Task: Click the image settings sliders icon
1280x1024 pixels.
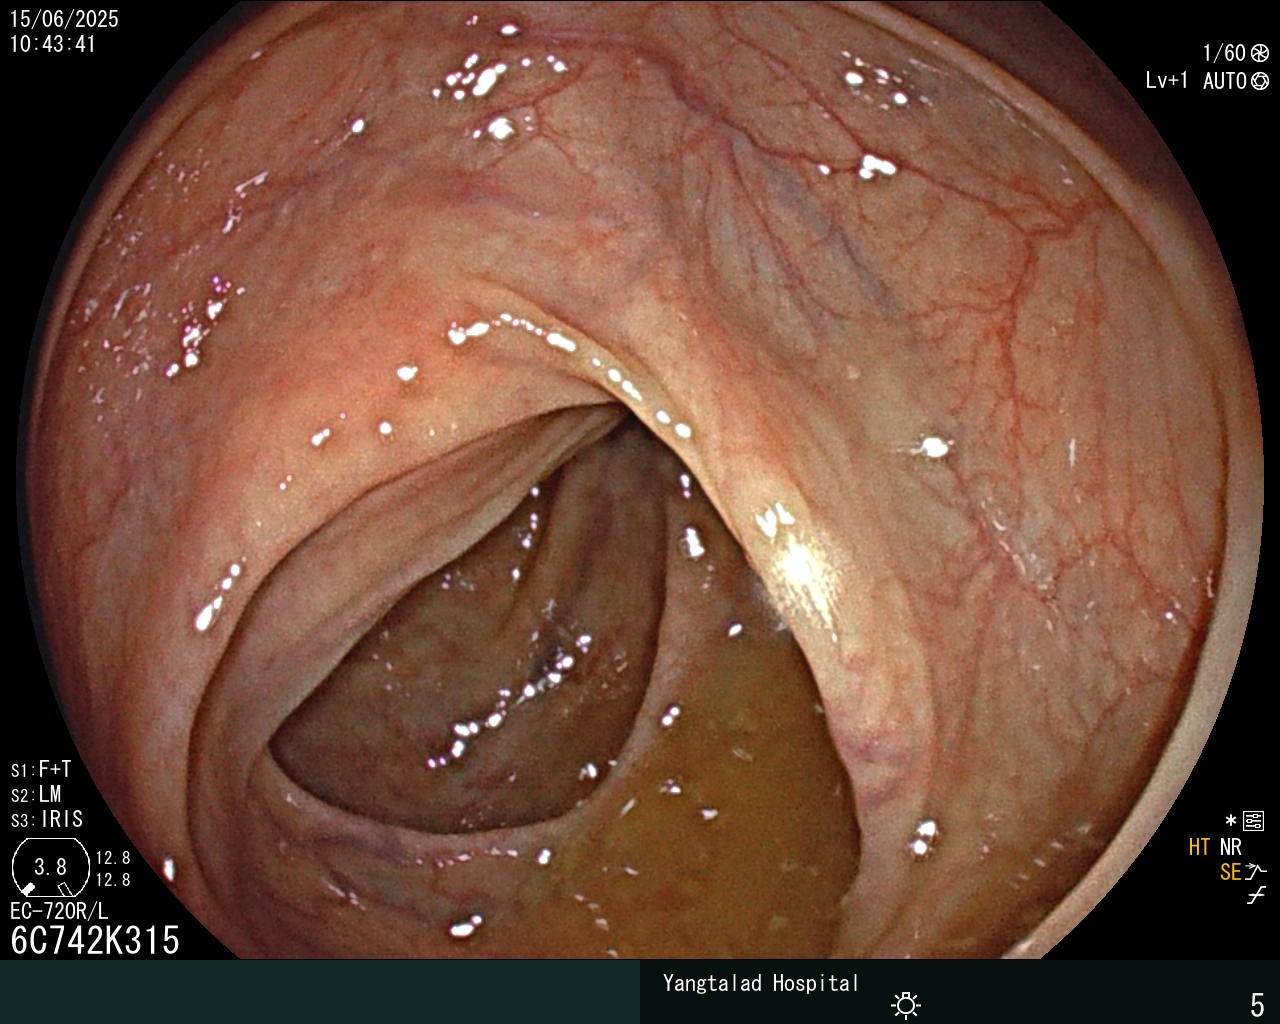Action: point(1253,822)
